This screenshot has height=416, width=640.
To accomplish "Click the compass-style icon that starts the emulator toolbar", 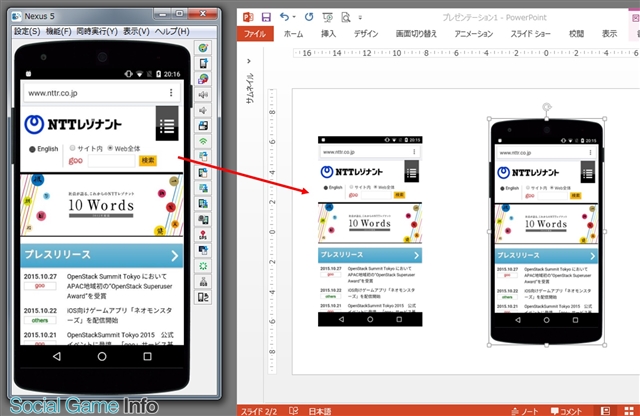I will (x=203, y=48).
